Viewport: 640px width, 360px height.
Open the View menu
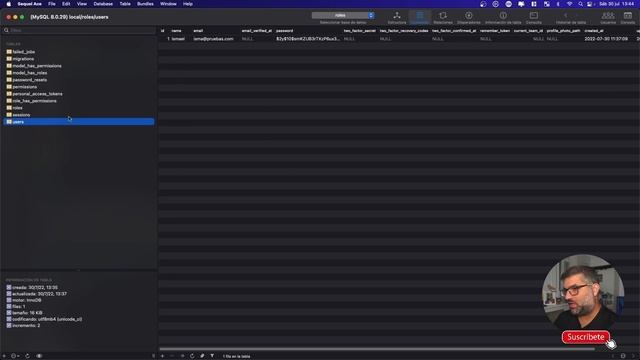(82, 4)
